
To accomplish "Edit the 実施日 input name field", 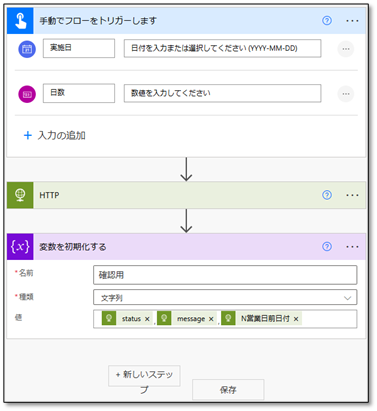I will 79,48.
